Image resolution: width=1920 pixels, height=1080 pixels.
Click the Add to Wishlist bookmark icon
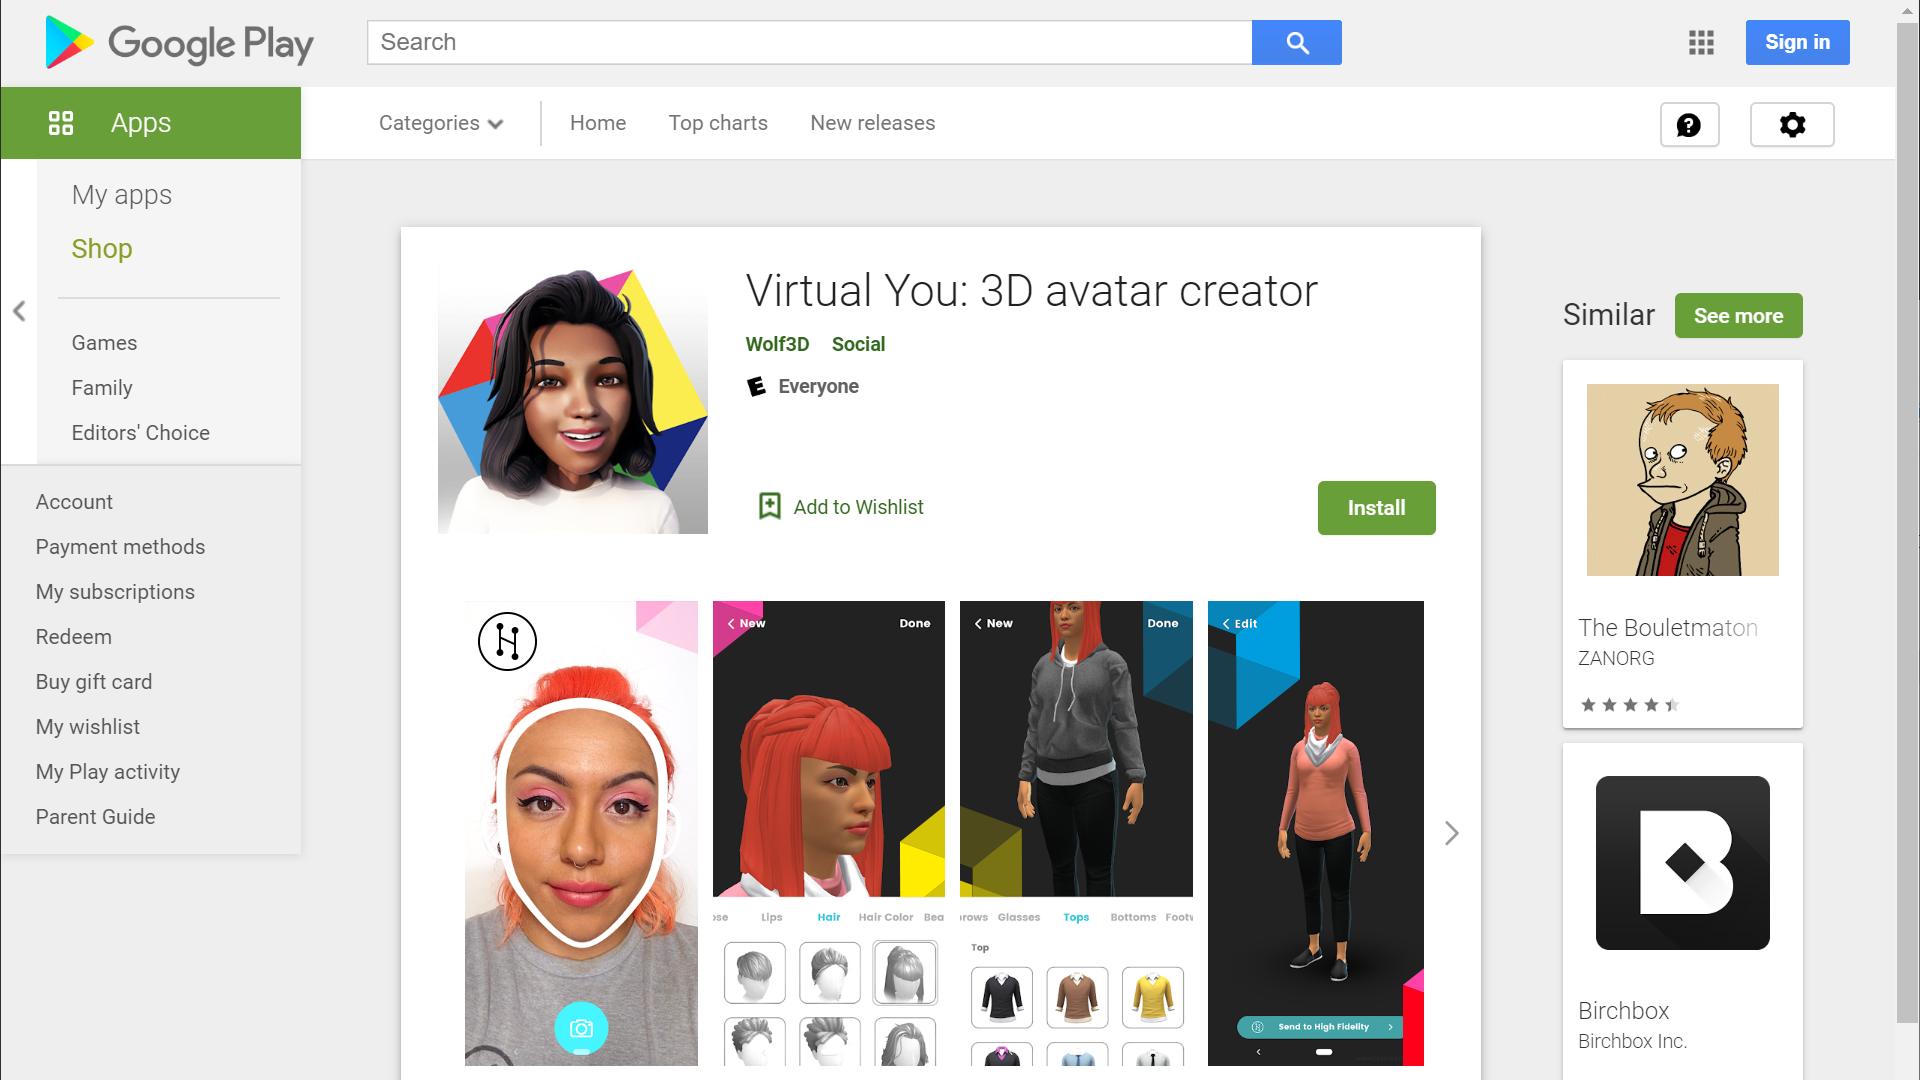769,506
